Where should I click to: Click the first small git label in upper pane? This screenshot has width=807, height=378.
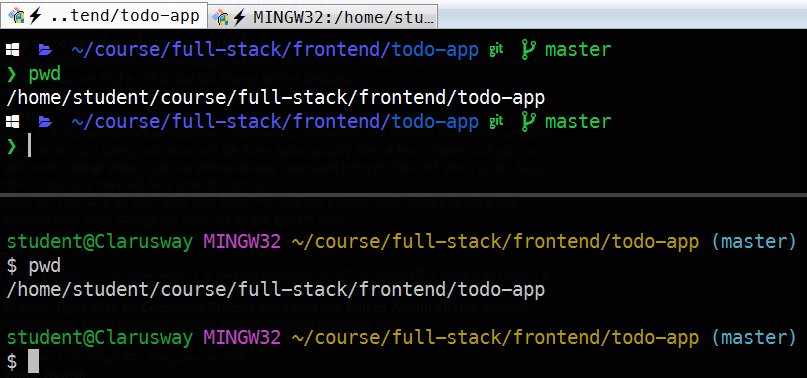(496, 49)
